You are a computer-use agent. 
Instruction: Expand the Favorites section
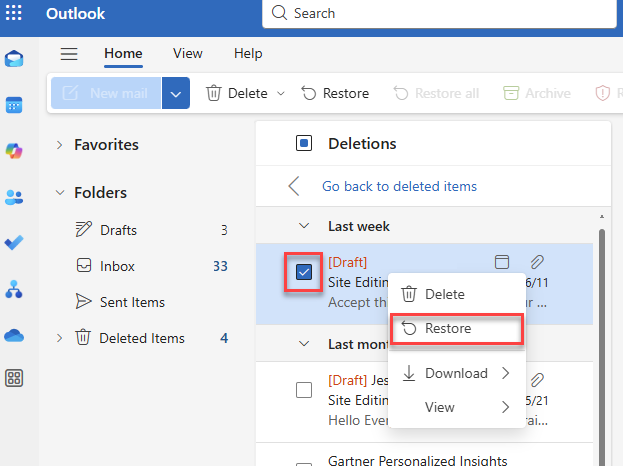(x=60, y=145)
